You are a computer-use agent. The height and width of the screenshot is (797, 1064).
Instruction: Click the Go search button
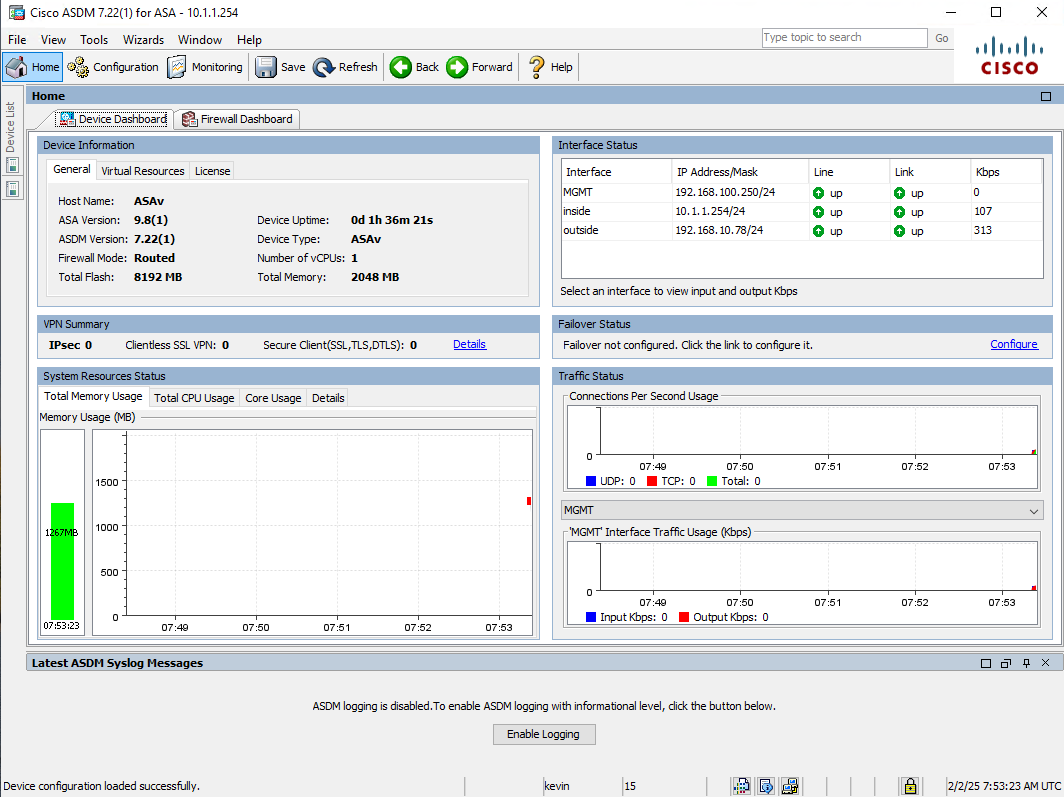941,38
